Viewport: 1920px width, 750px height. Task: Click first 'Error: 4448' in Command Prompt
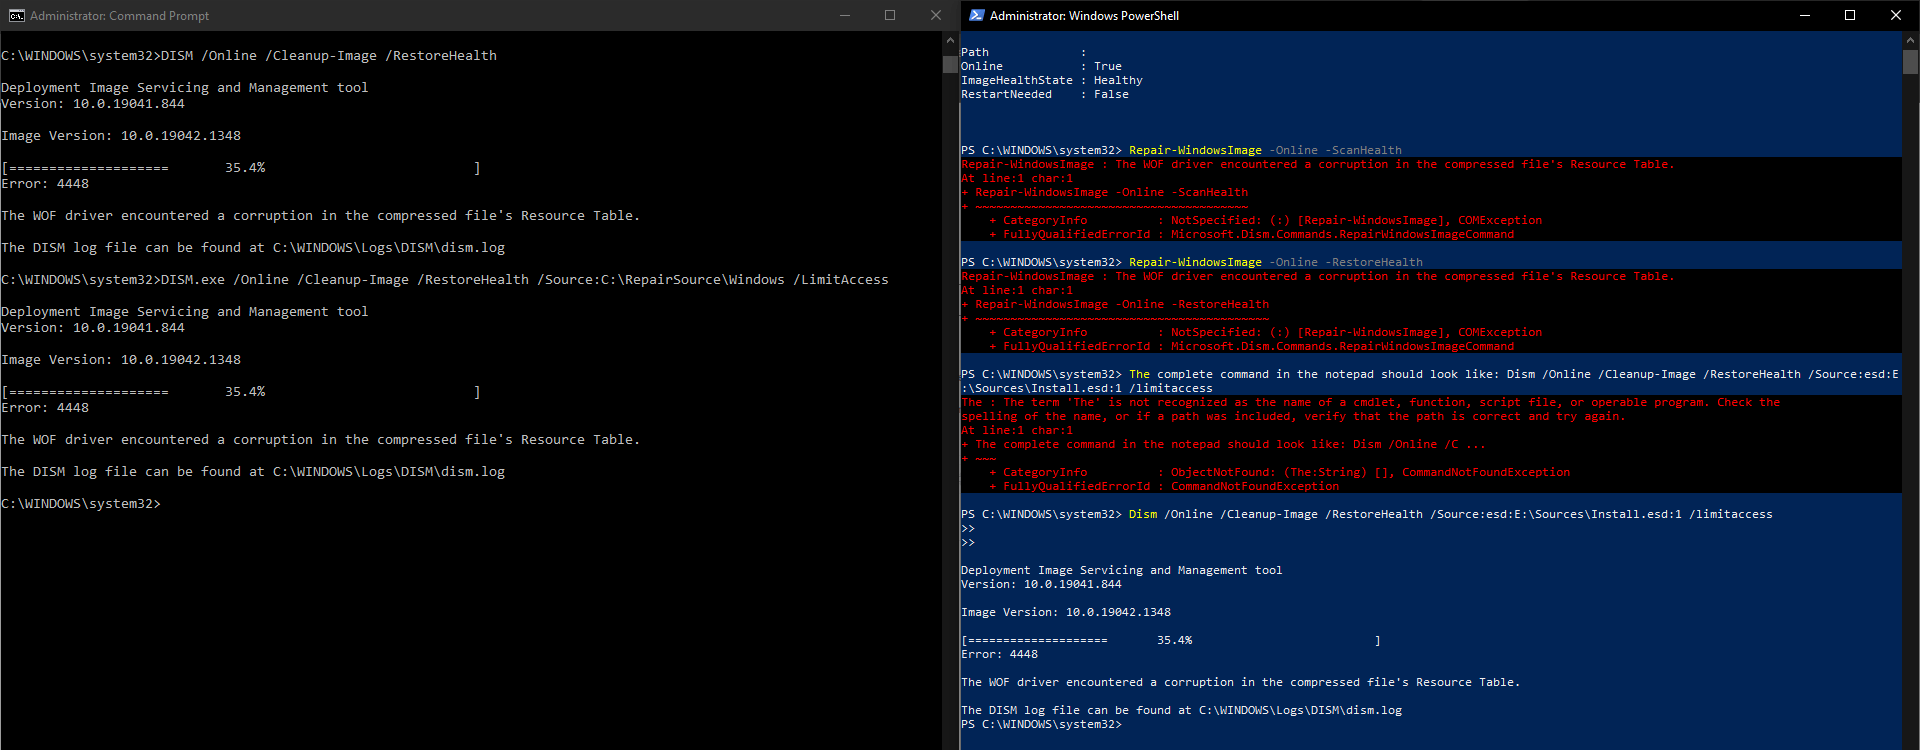pos(45,184)
